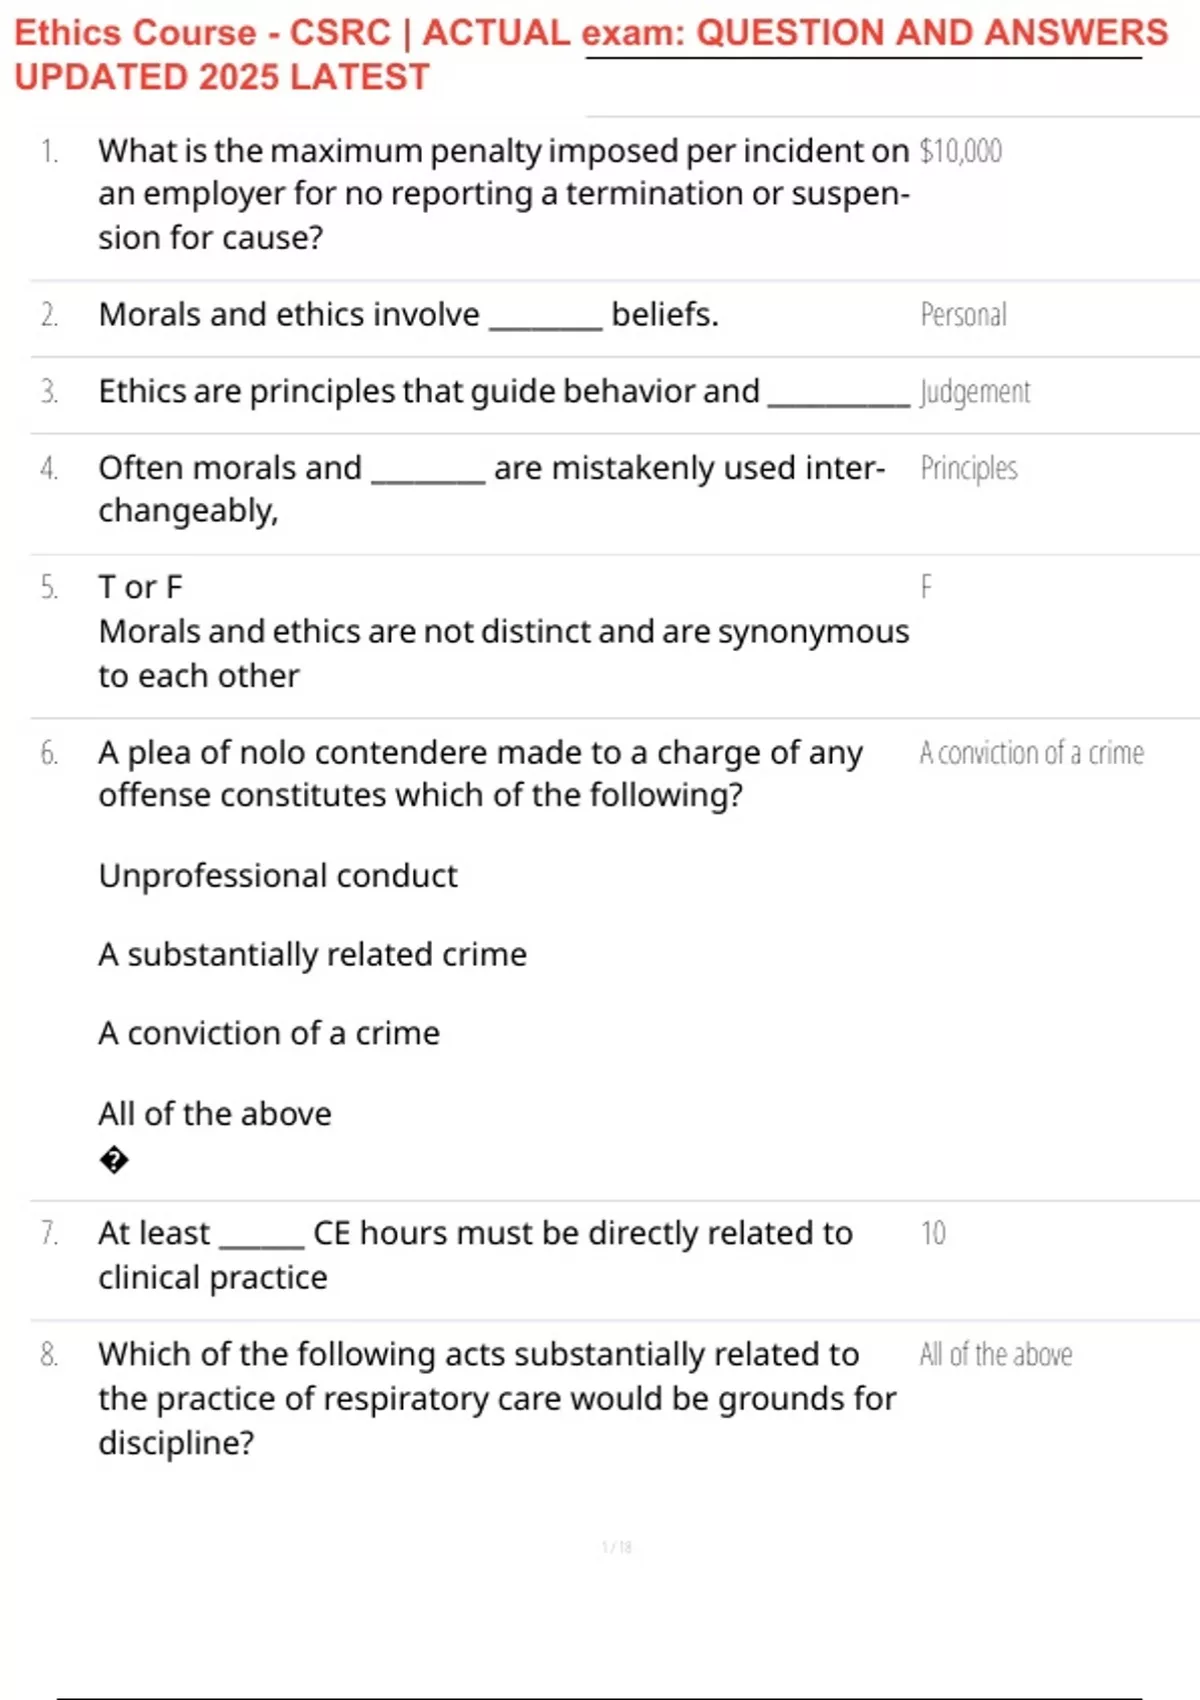Click the answer "10" for question 7

coord(933,1233)
